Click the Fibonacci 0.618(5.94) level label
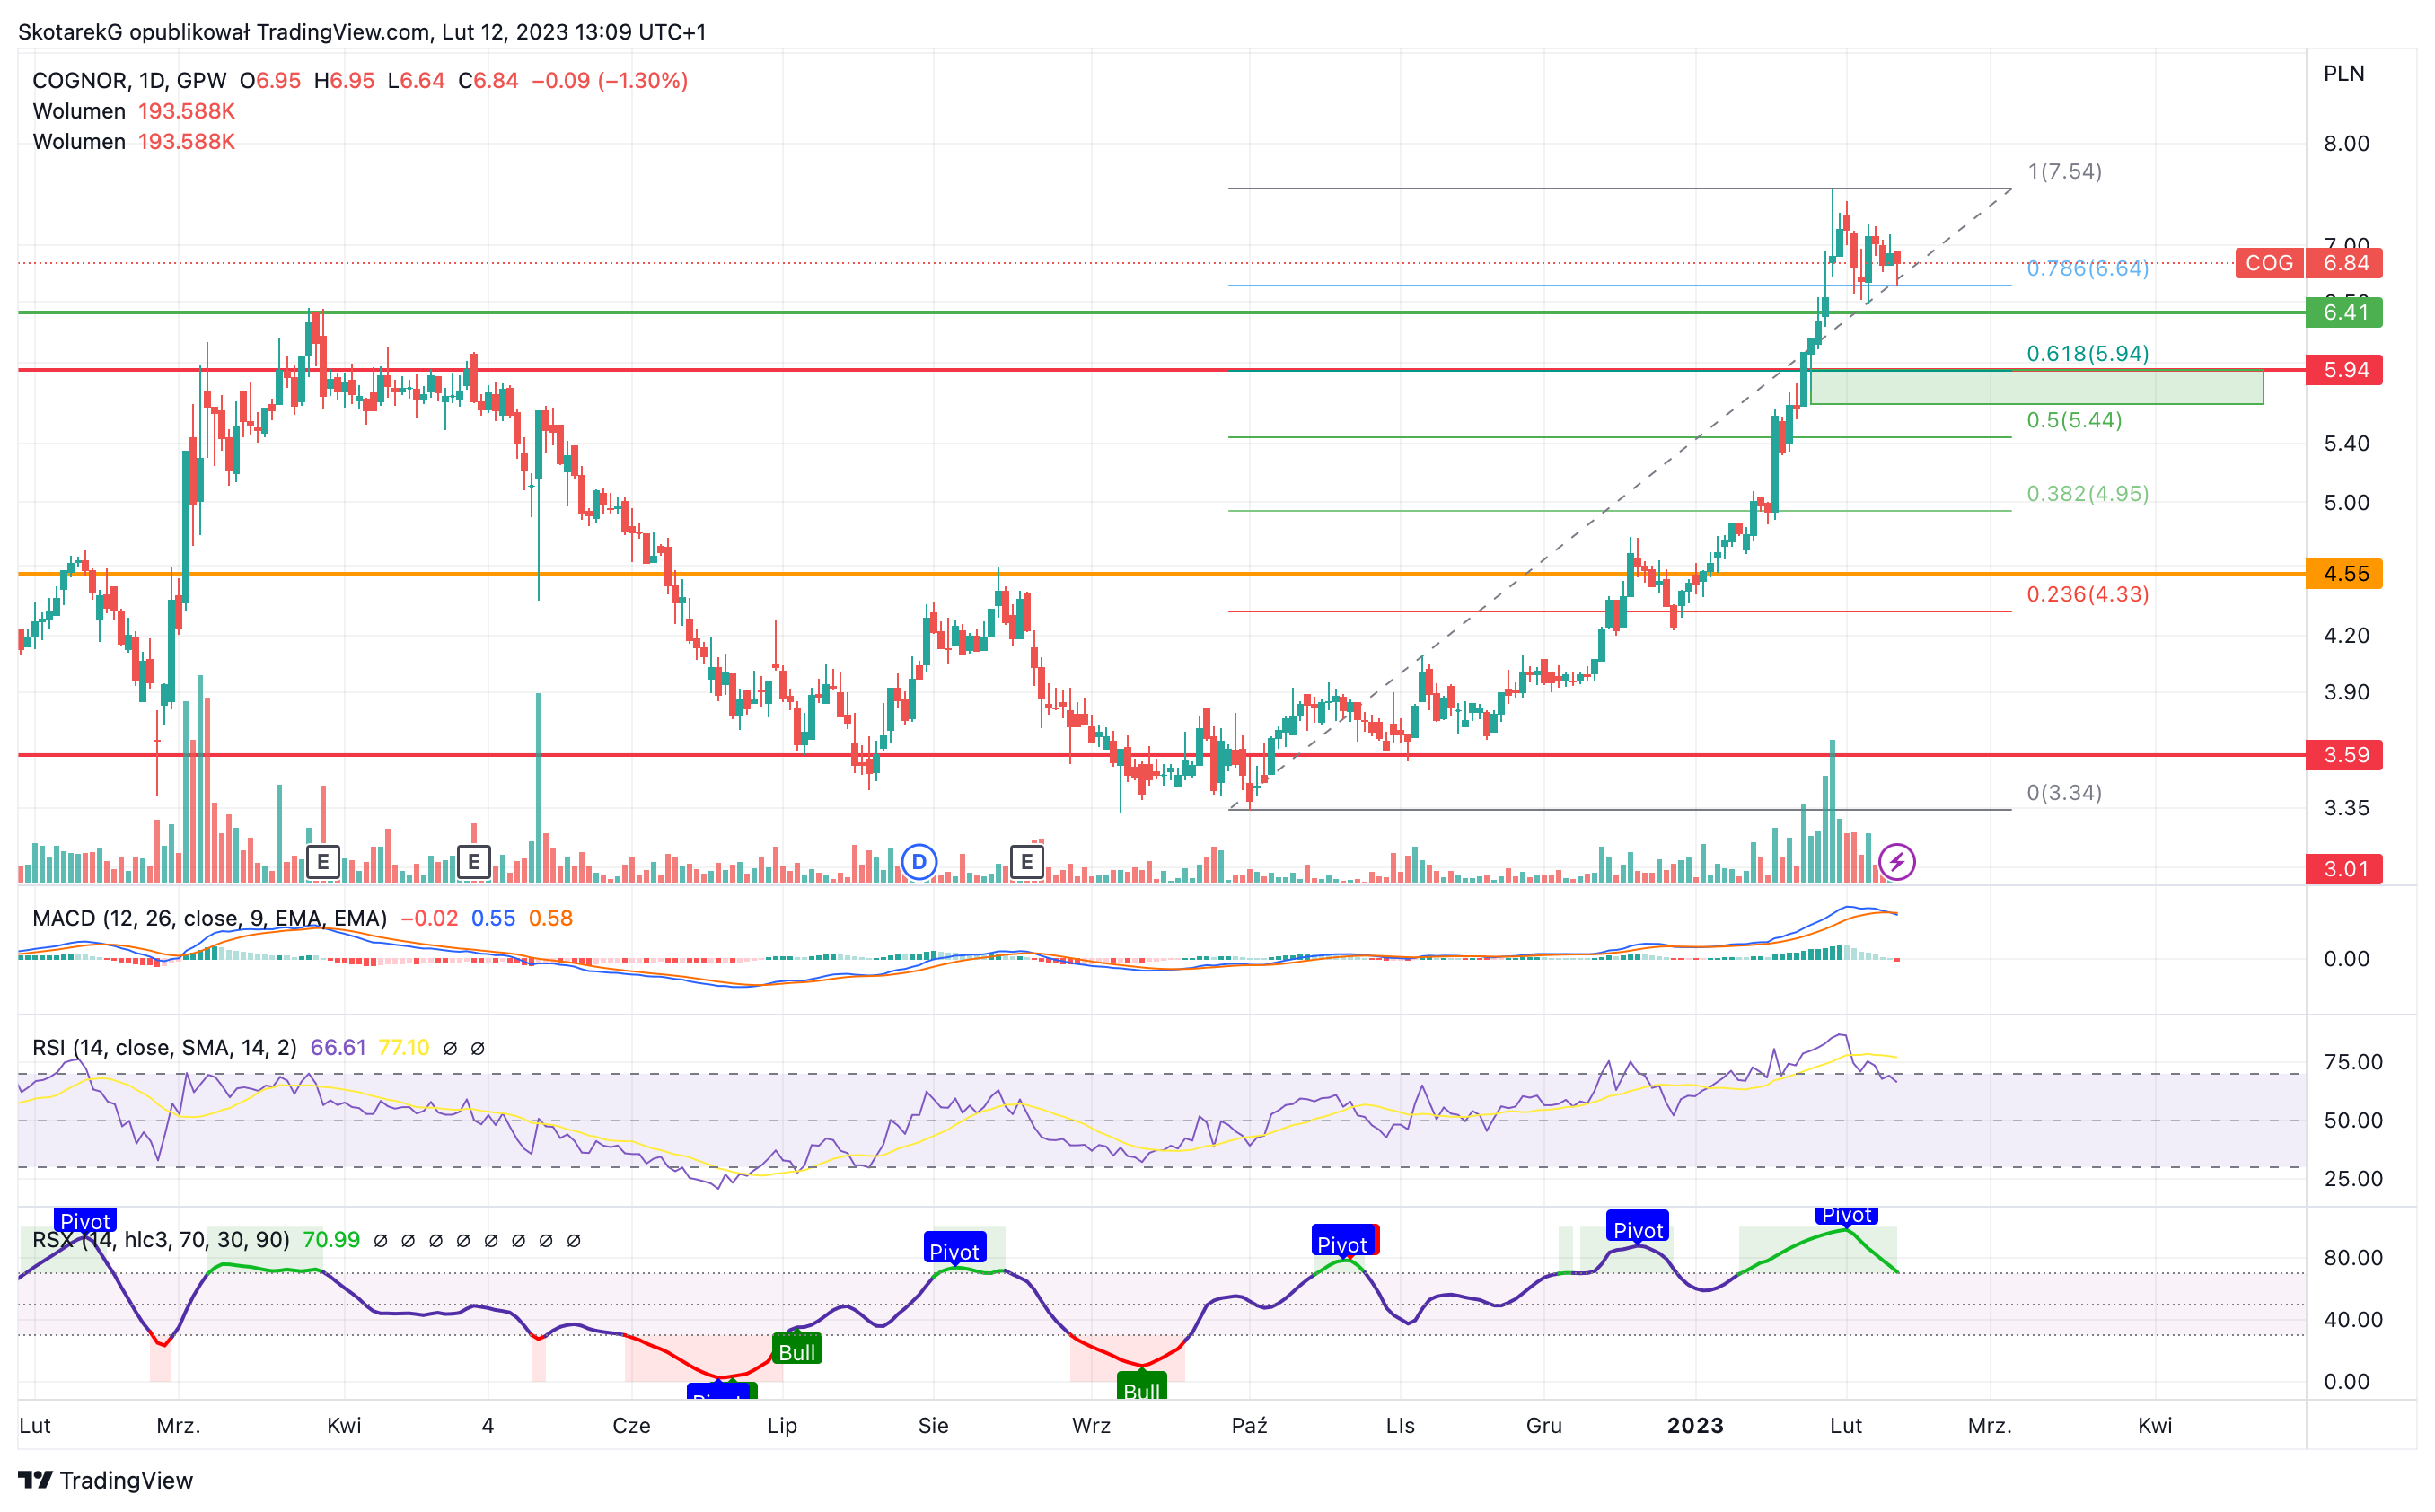Screen dimensions: 2435x1512 pos(2088,353)
